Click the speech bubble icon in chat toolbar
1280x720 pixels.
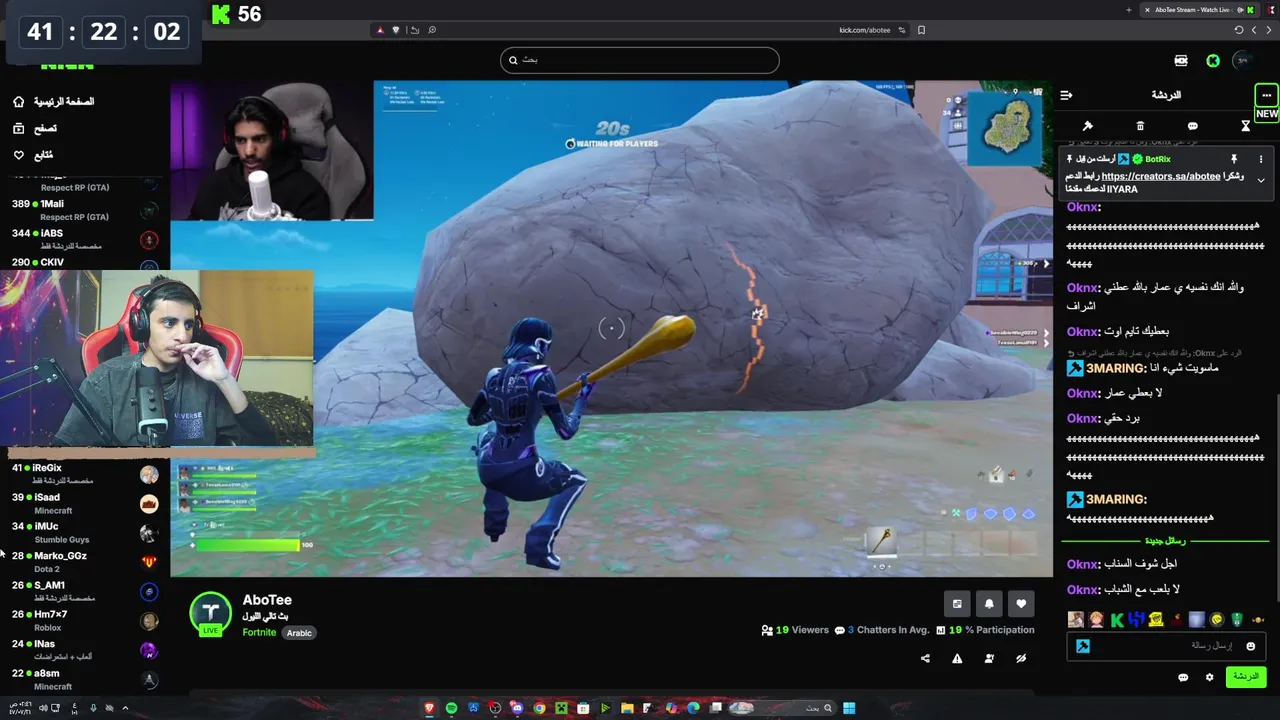(1193, 126)
